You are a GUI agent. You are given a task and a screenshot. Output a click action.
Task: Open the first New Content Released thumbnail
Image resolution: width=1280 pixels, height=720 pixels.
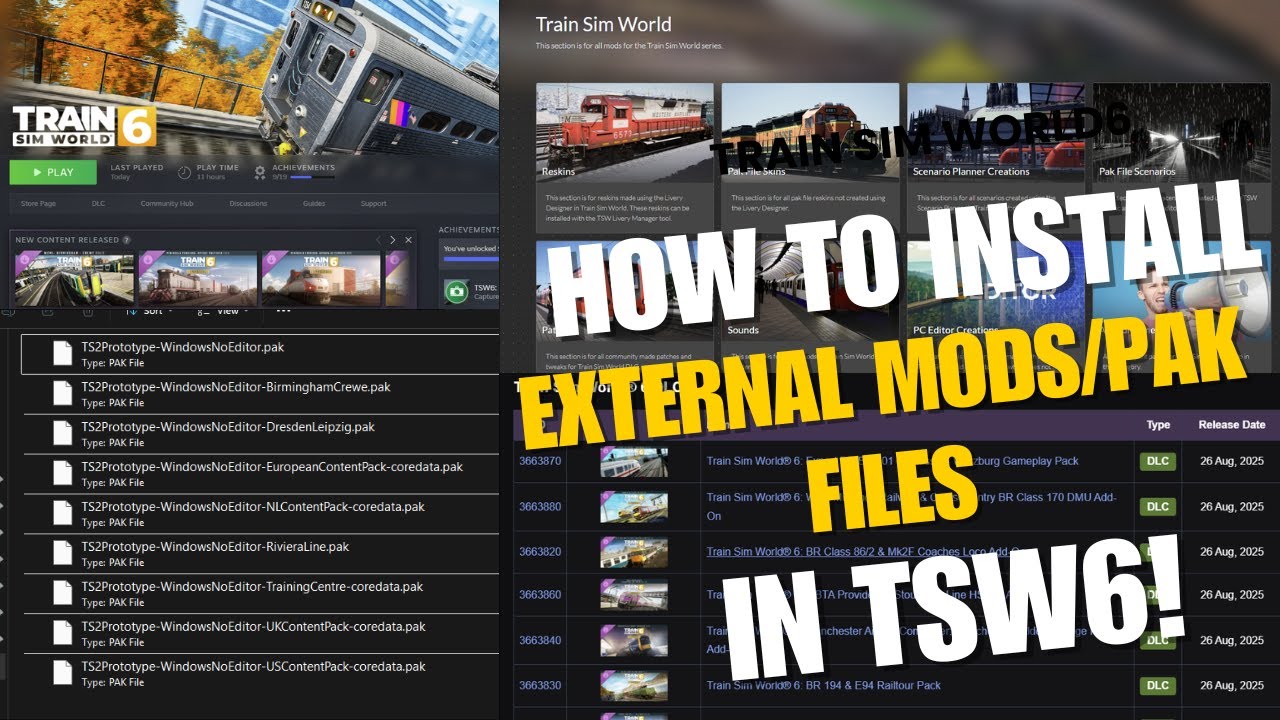74,279
